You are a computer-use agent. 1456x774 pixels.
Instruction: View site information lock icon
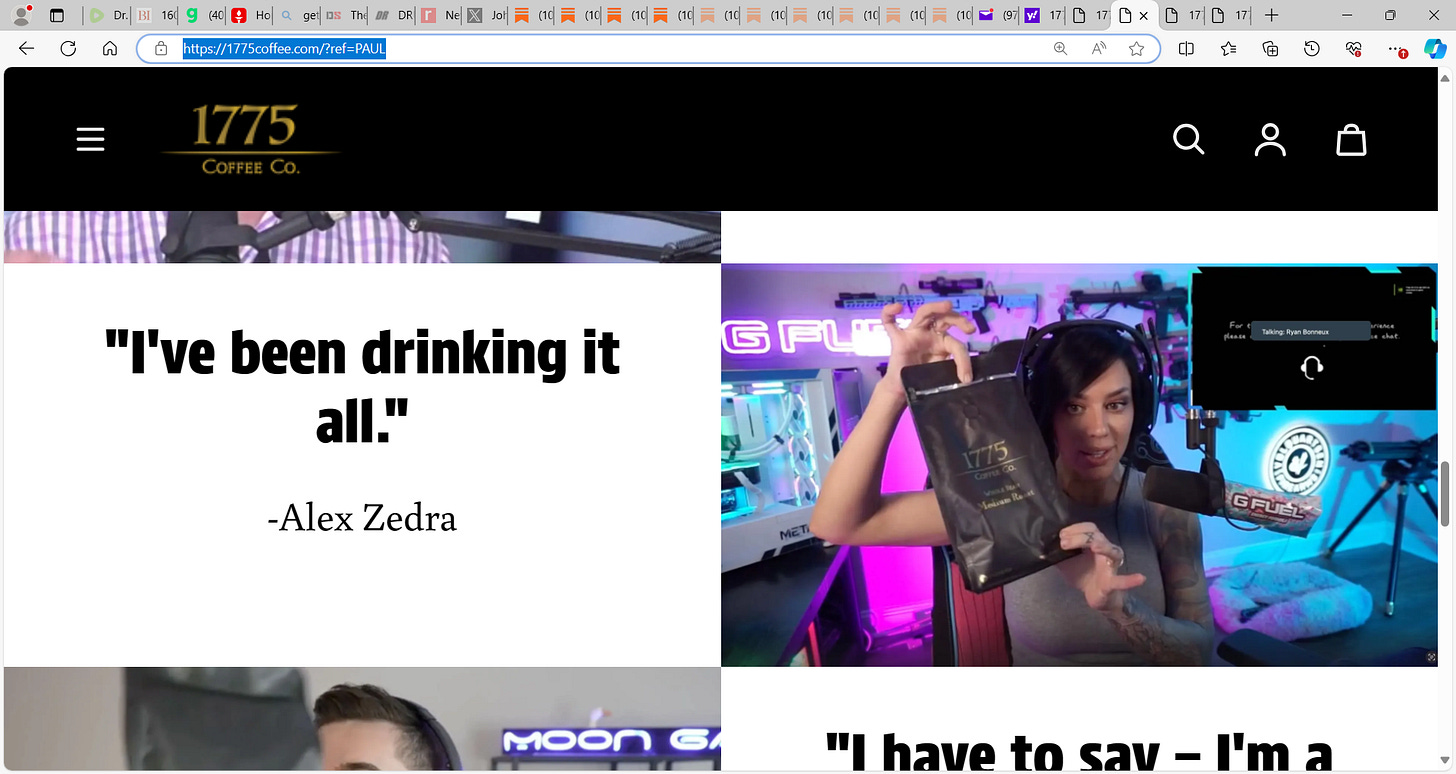pos(160,48)
